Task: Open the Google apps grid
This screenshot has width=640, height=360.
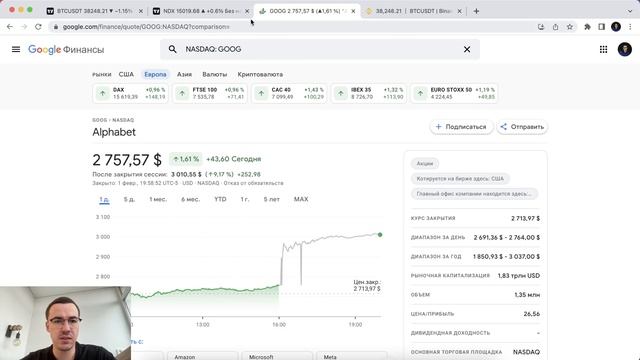Action: (x=603, y=49)
